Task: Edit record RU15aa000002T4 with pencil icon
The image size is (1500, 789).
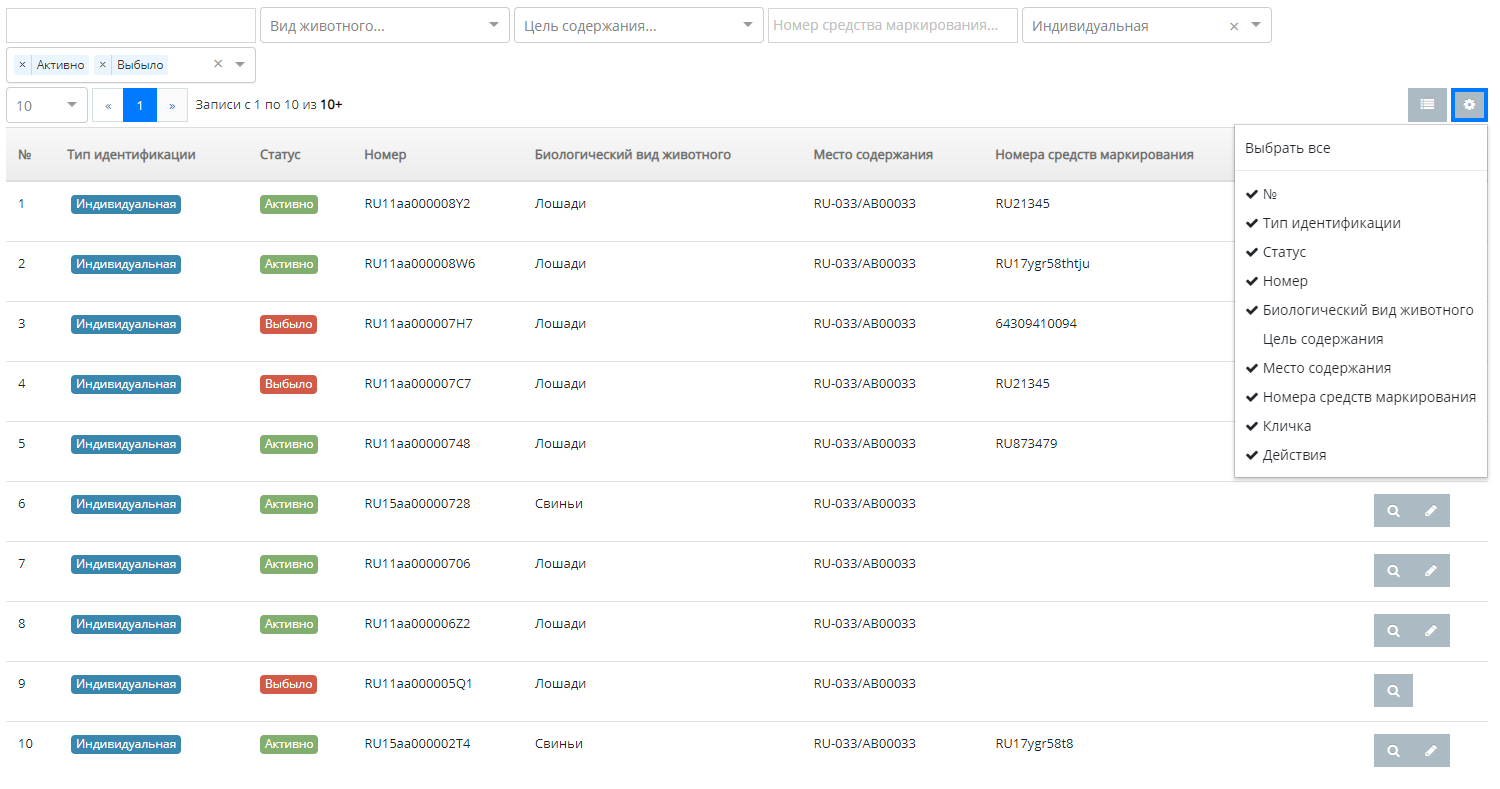Action: tap(1431, 751)
